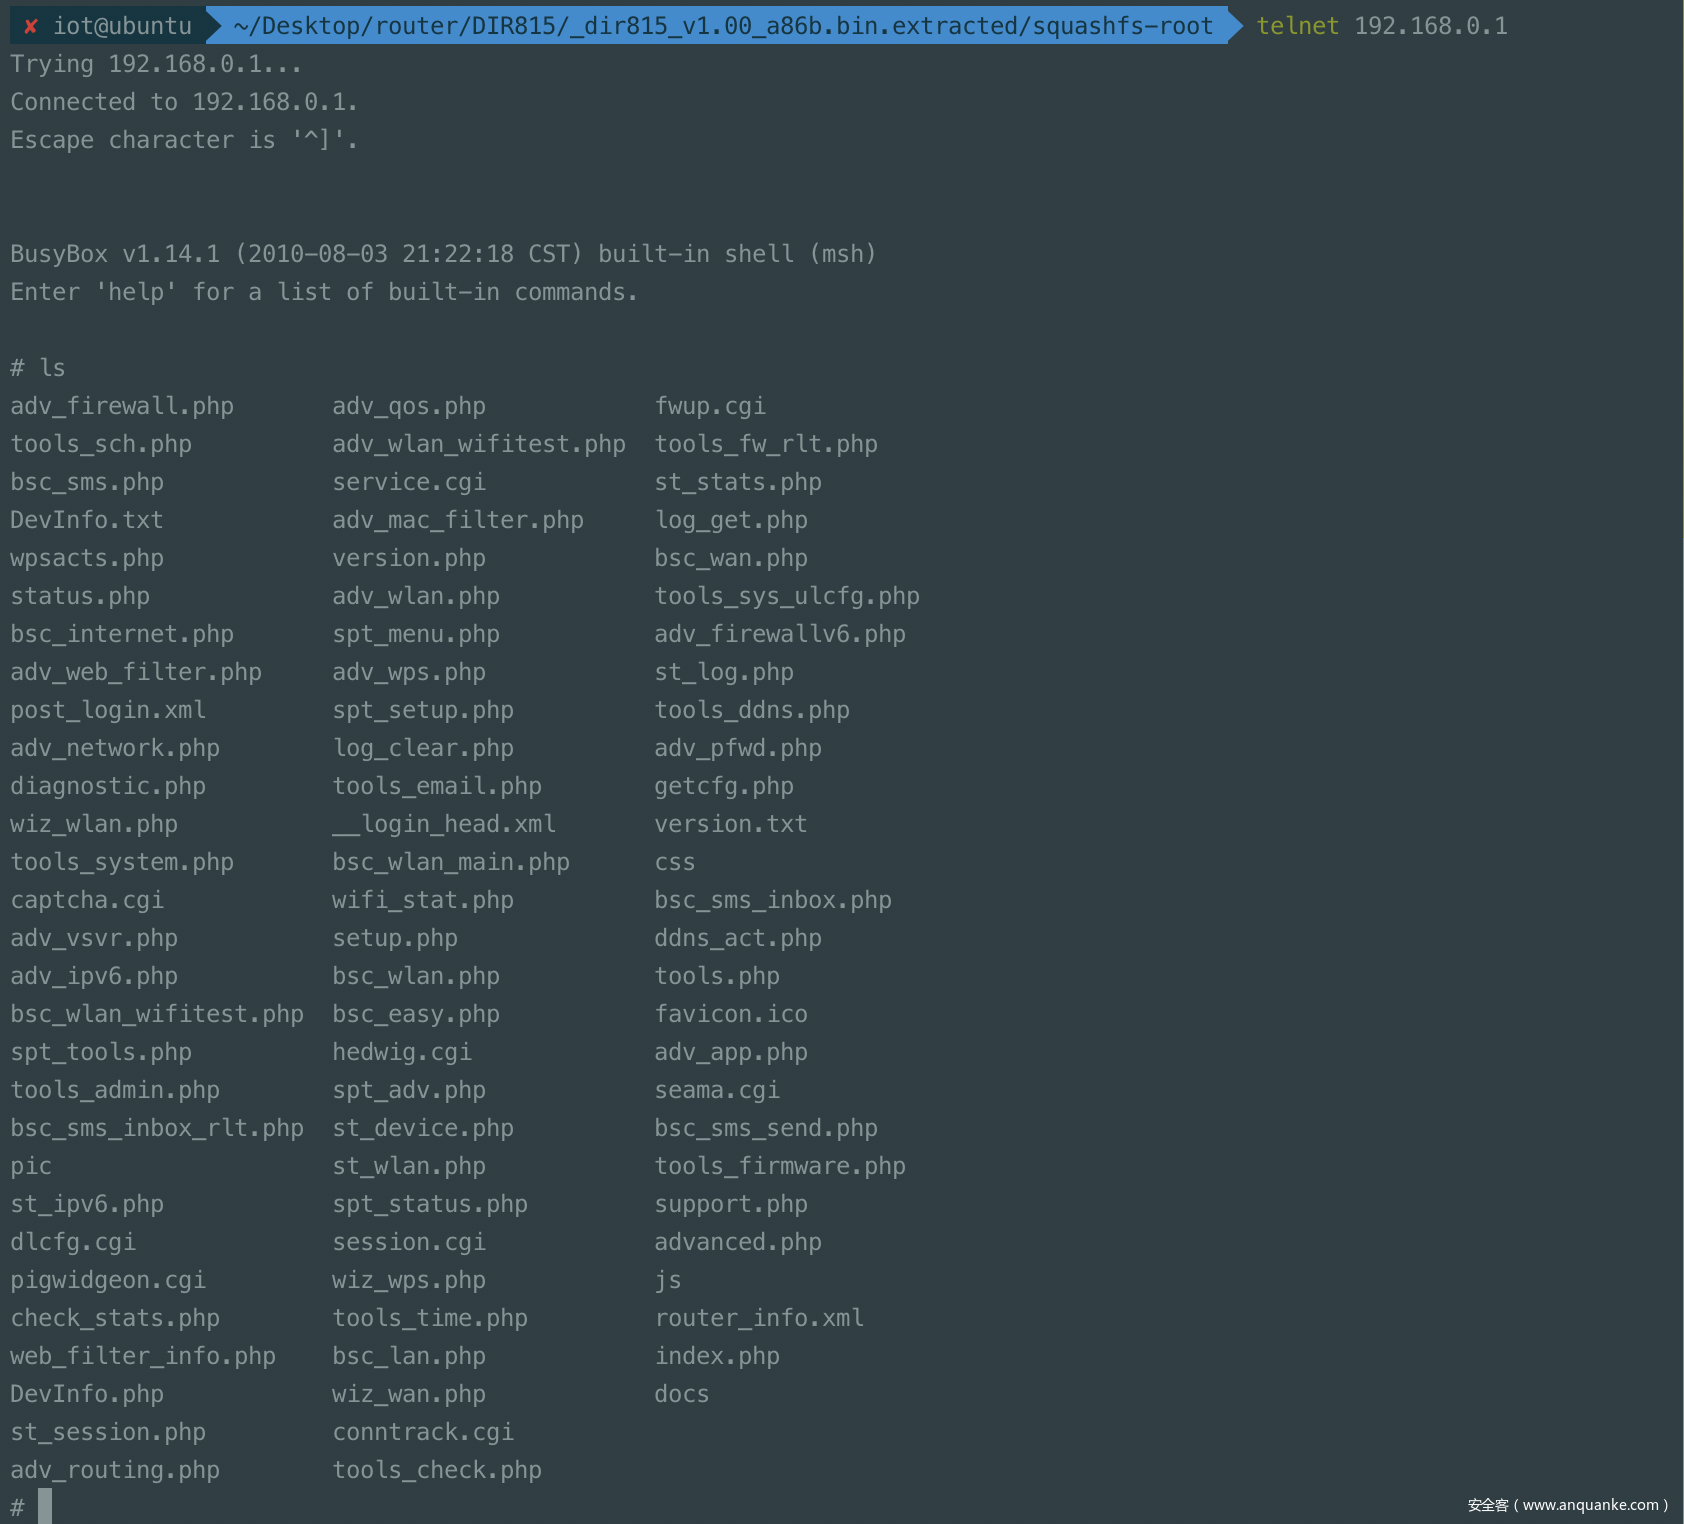Click on fwup.cgi file name
The image size is (1684, 1524).
[710, 406]
